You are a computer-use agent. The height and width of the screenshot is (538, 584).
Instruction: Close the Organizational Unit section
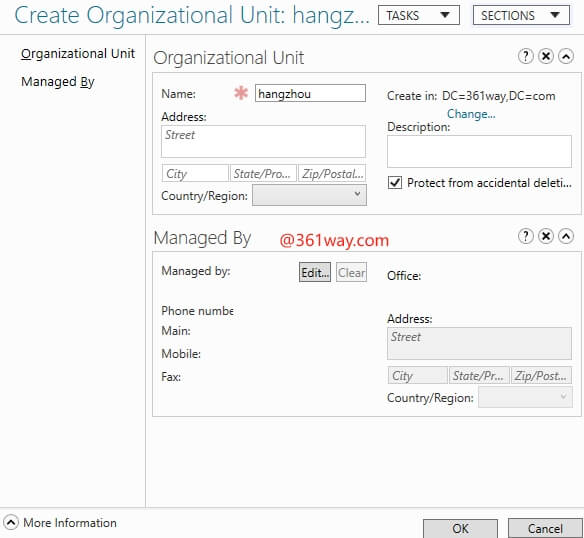tap(546, 57)
